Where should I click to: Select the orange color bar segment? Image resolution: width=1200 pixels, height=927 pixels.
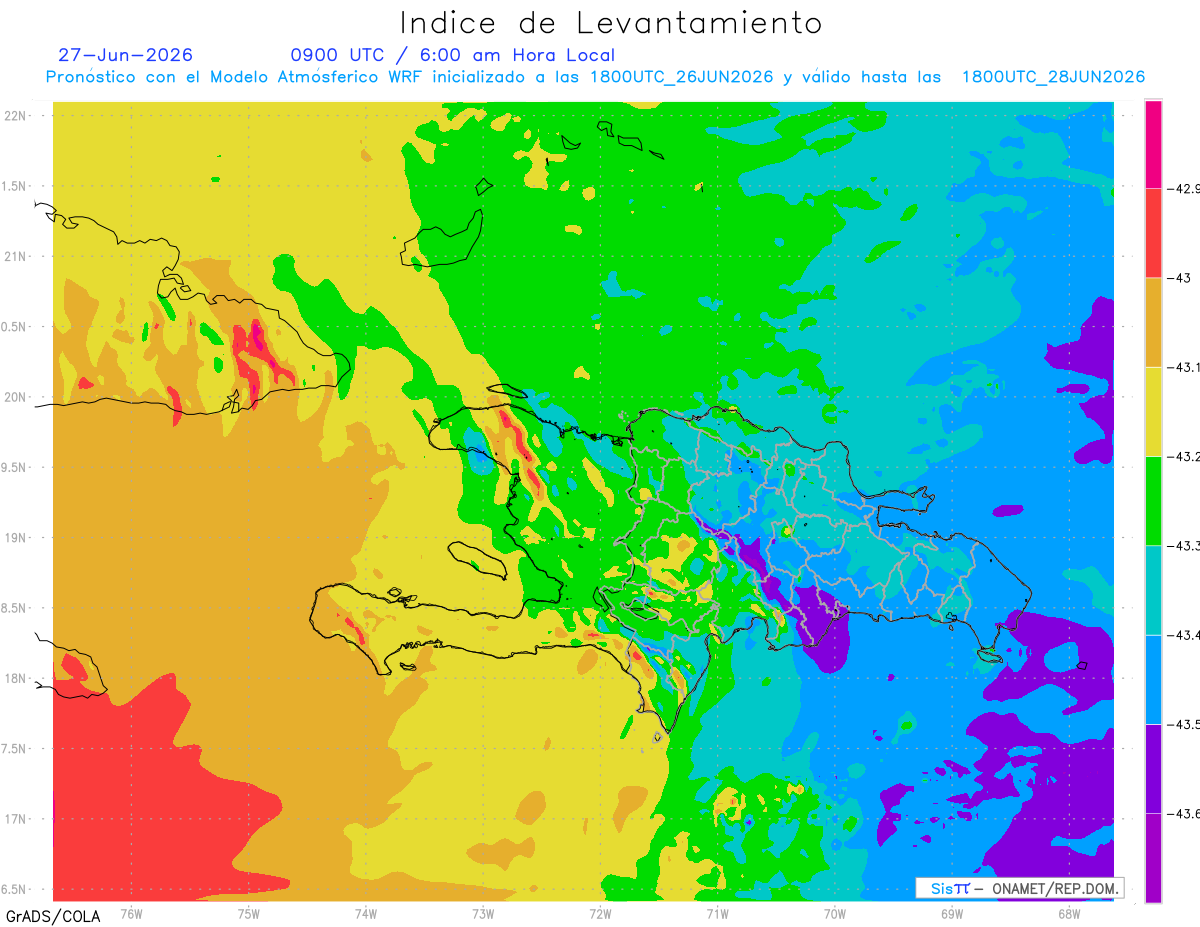click(x=1153, y=322)
